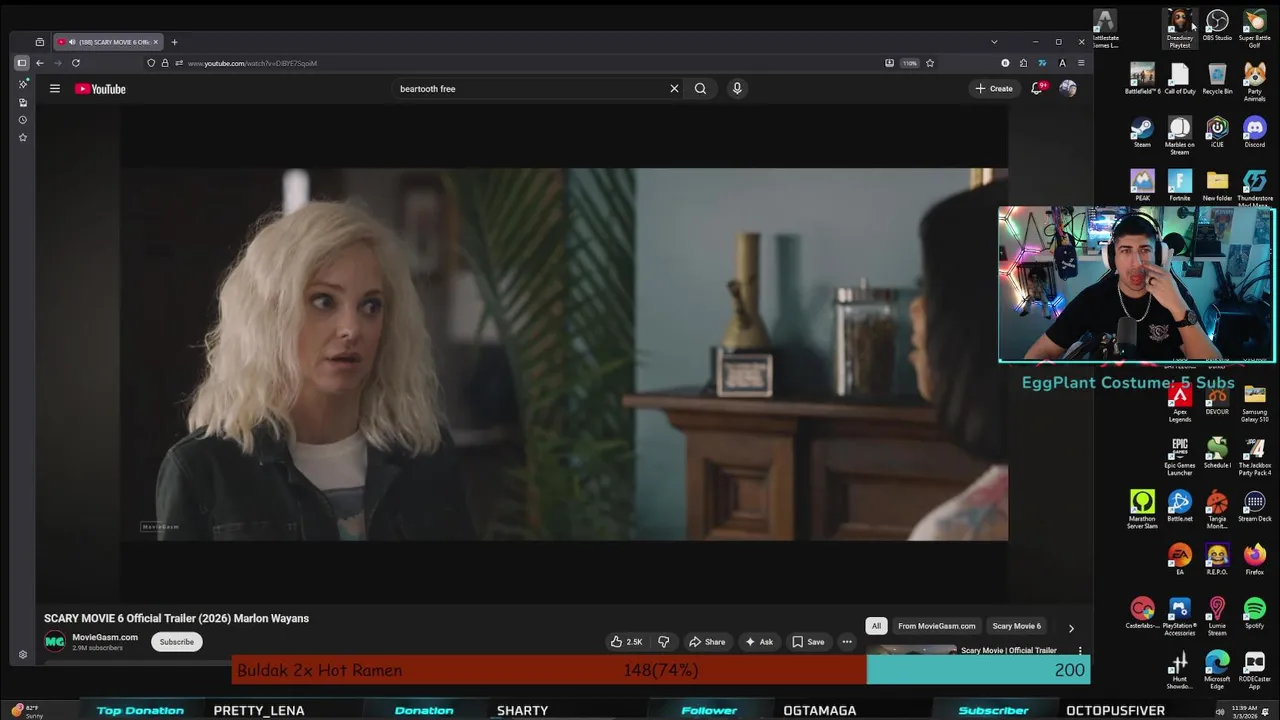Open a new browser tab
The image size is (1280, 720).
point(174,42)
